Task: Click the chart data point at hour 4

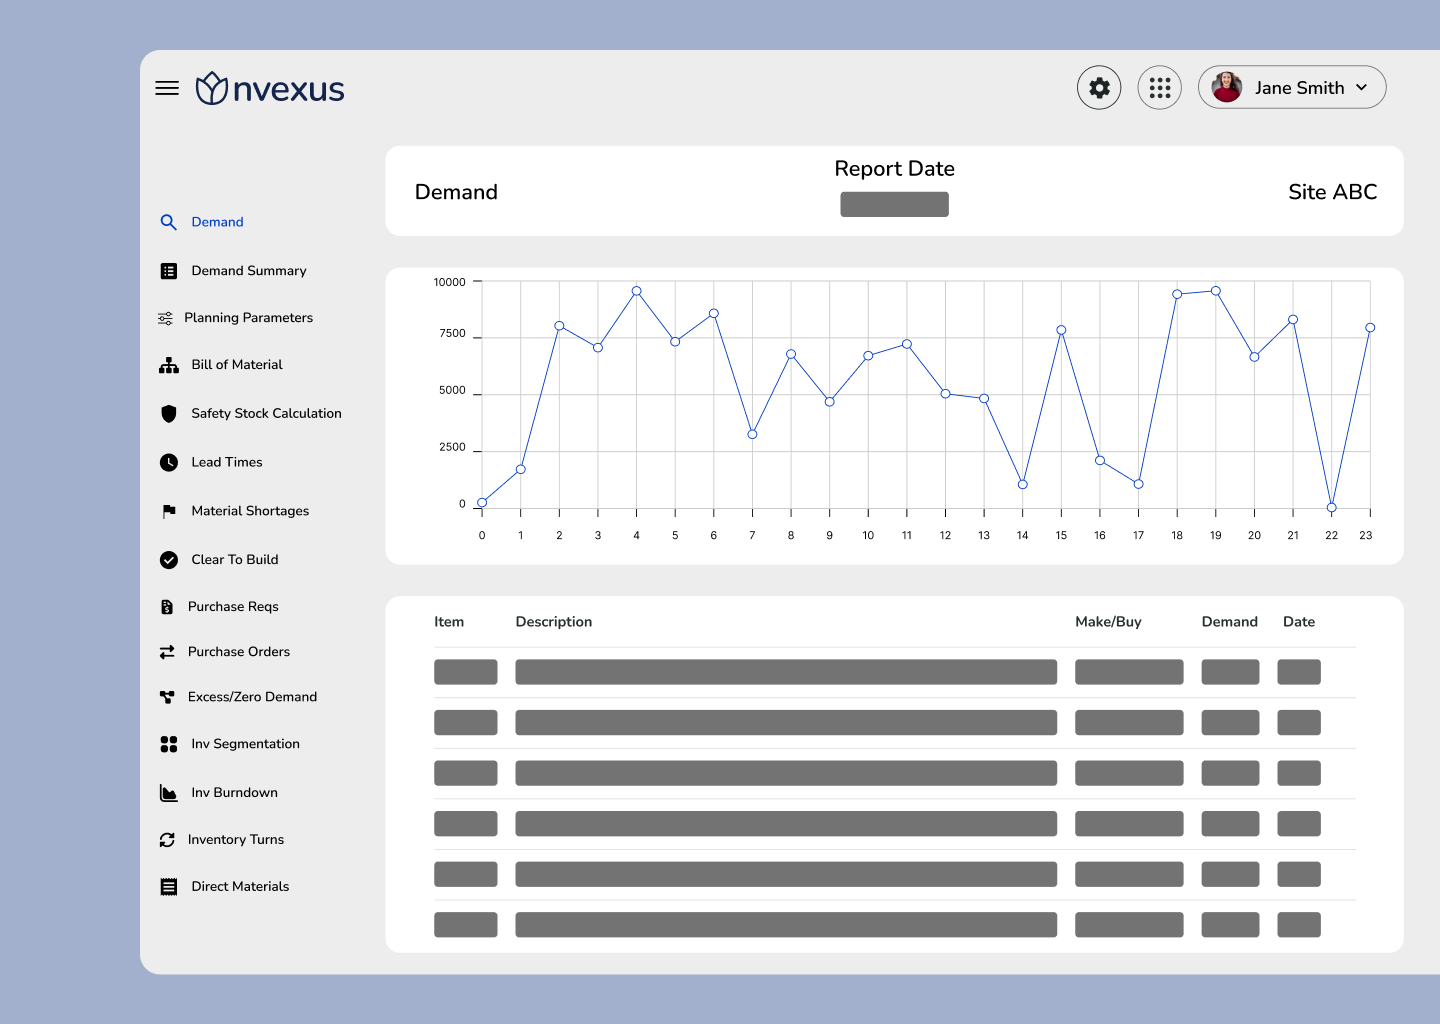Action: tap(636, 291)
